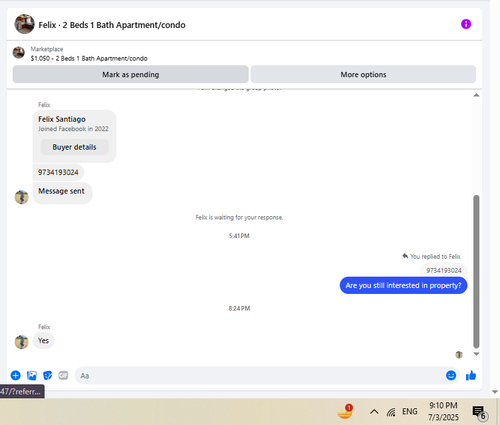
Task: Show hidden system tray icons
Action: pyautogui.click(x=374, y=412)
